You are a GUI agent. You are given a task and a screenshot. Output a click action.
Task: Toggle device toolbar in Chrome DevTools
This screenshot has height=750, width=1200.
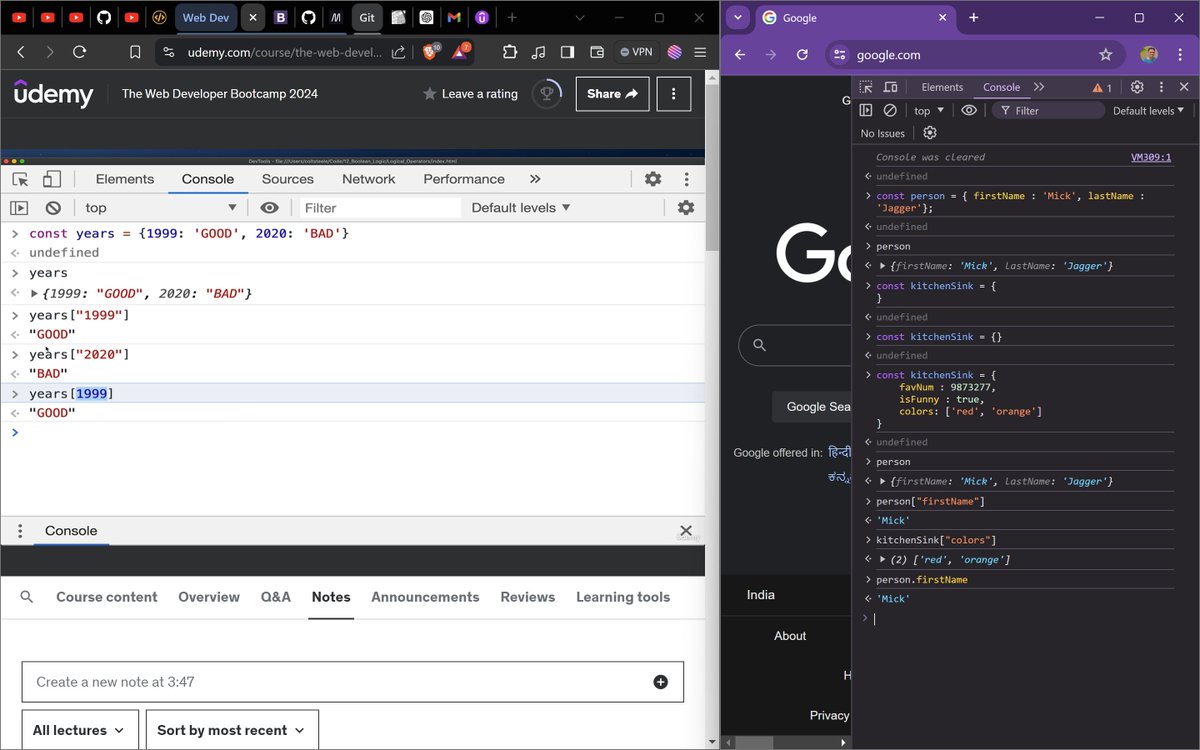(x=890, y=87)
